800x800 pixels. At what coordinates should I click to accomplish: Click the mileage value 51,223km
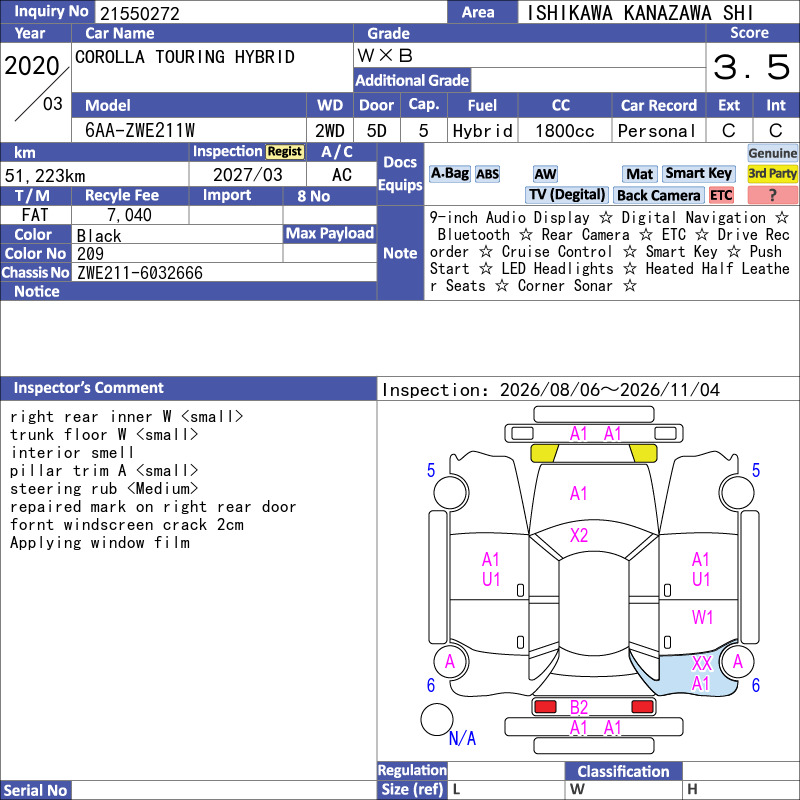click(x=45, y=176)
